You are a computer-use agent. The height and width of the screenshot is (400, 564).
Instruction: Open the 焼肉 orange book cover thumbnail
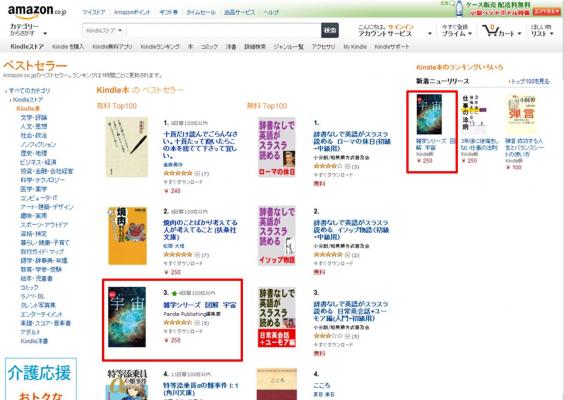(127, 236)
